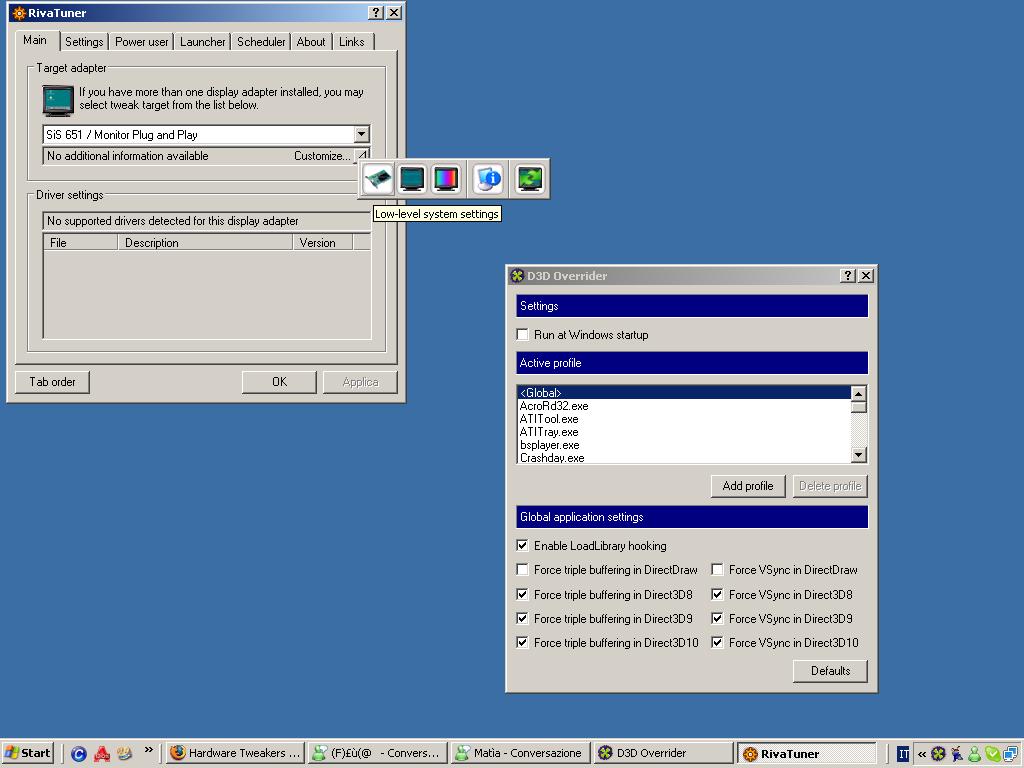
Task: Expand the Customize arrow button
Action: [362, 155]
